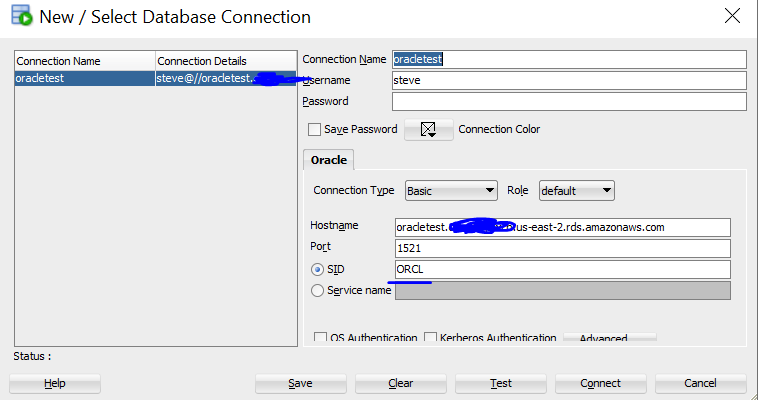Open the Role dropdown
This screenshot has height=400, width=758.
click(577, 191)
